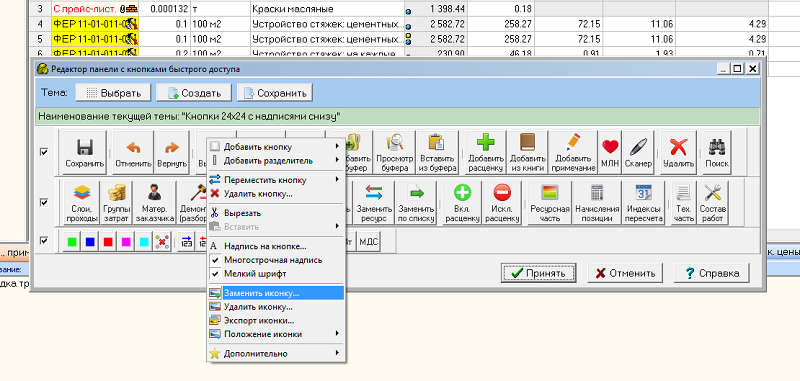Click the Группы затрат coins button

(117, 202)
